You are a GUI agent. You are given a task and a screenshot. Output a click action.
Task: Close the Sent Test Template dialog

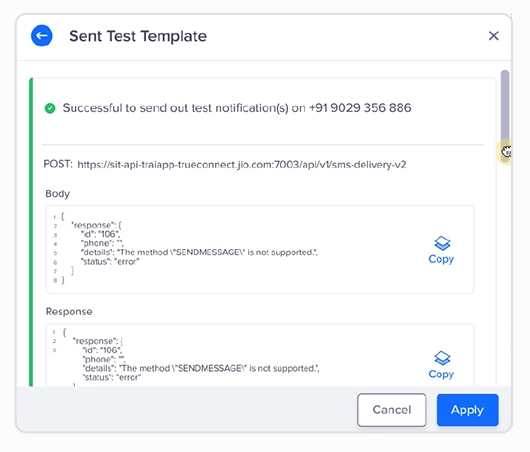tap(493, 35)
